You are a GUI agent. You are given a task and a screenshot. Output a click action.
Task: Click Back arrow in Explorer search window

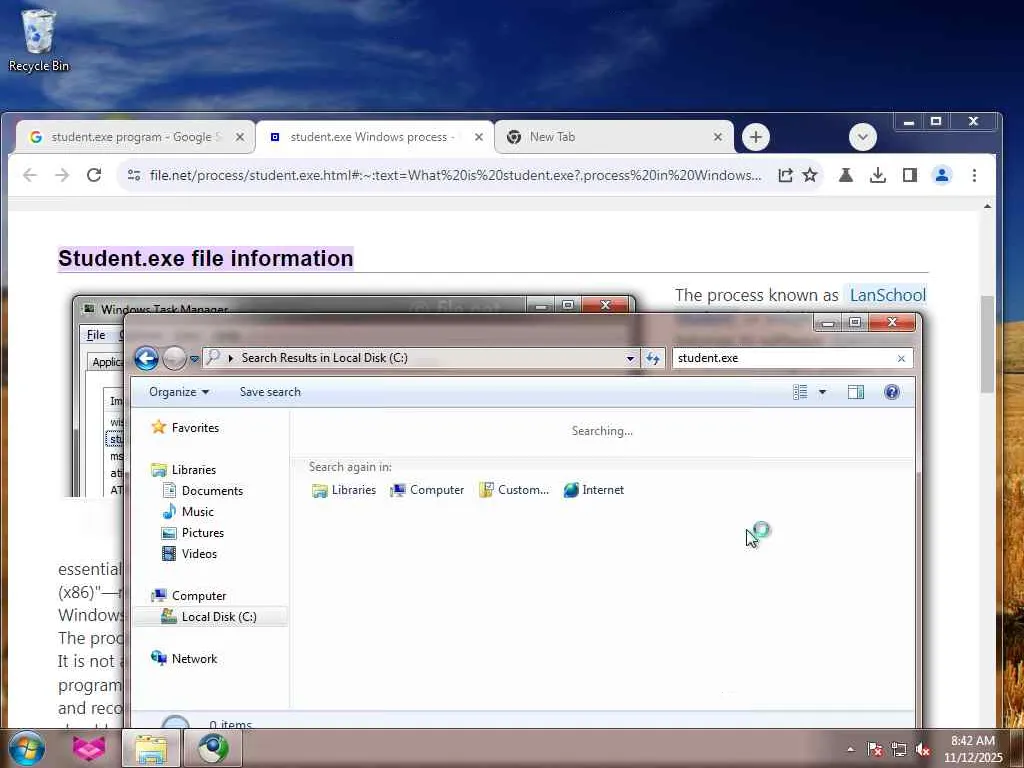pyautogui.click(x=146, y=358)
